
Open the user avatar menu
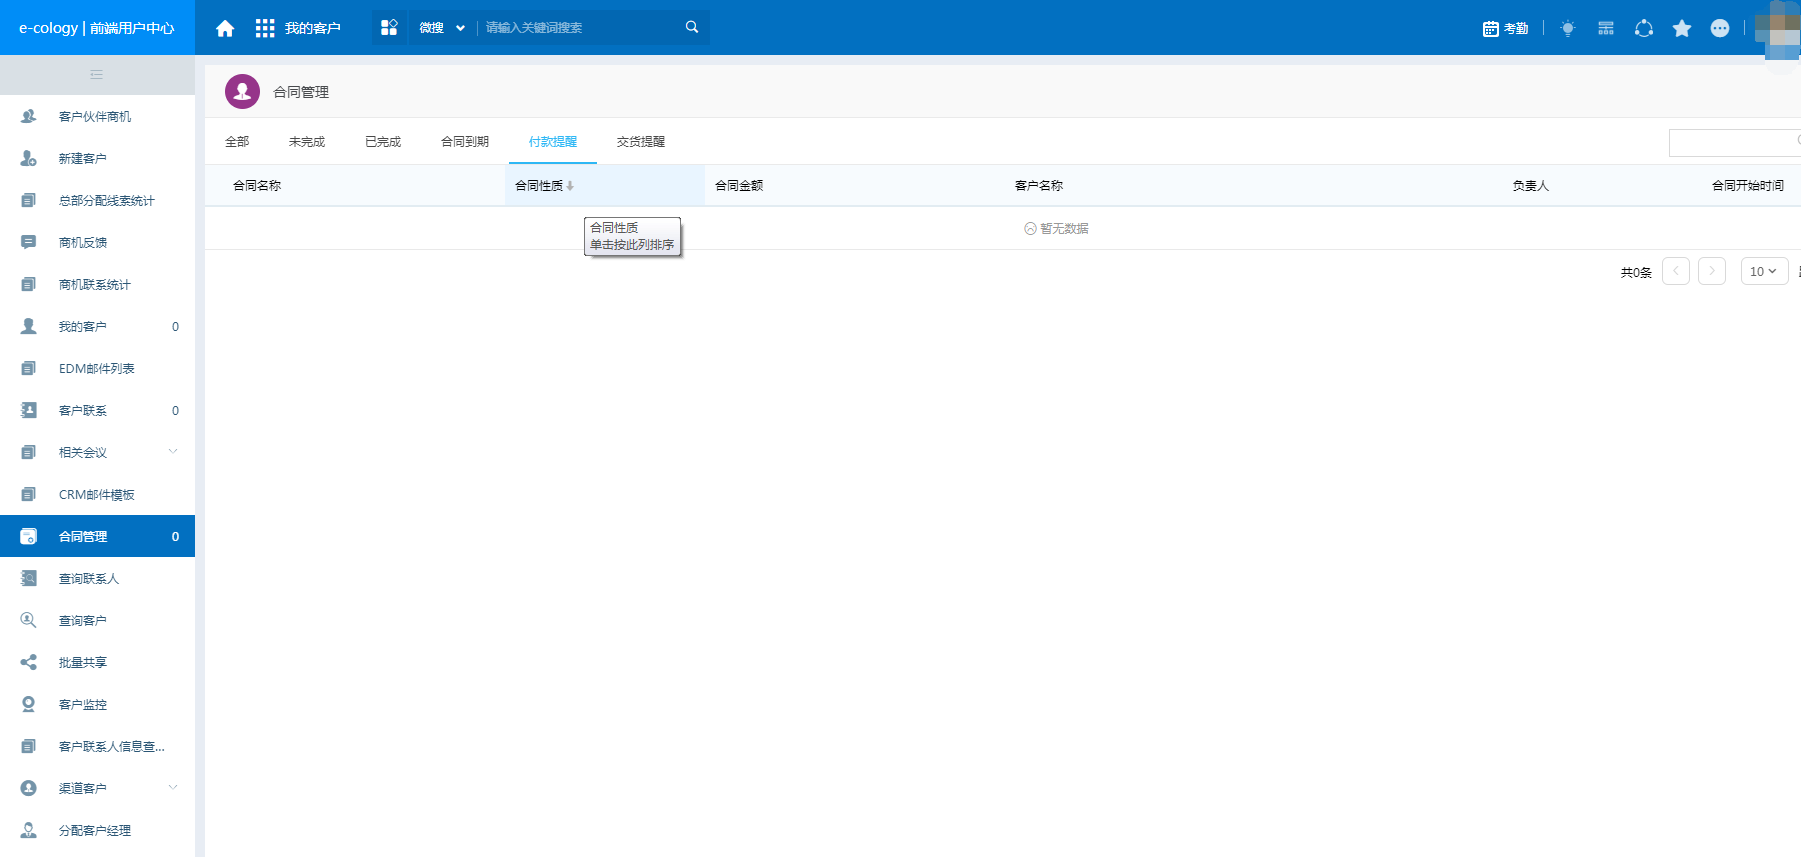pos(1777,28)
